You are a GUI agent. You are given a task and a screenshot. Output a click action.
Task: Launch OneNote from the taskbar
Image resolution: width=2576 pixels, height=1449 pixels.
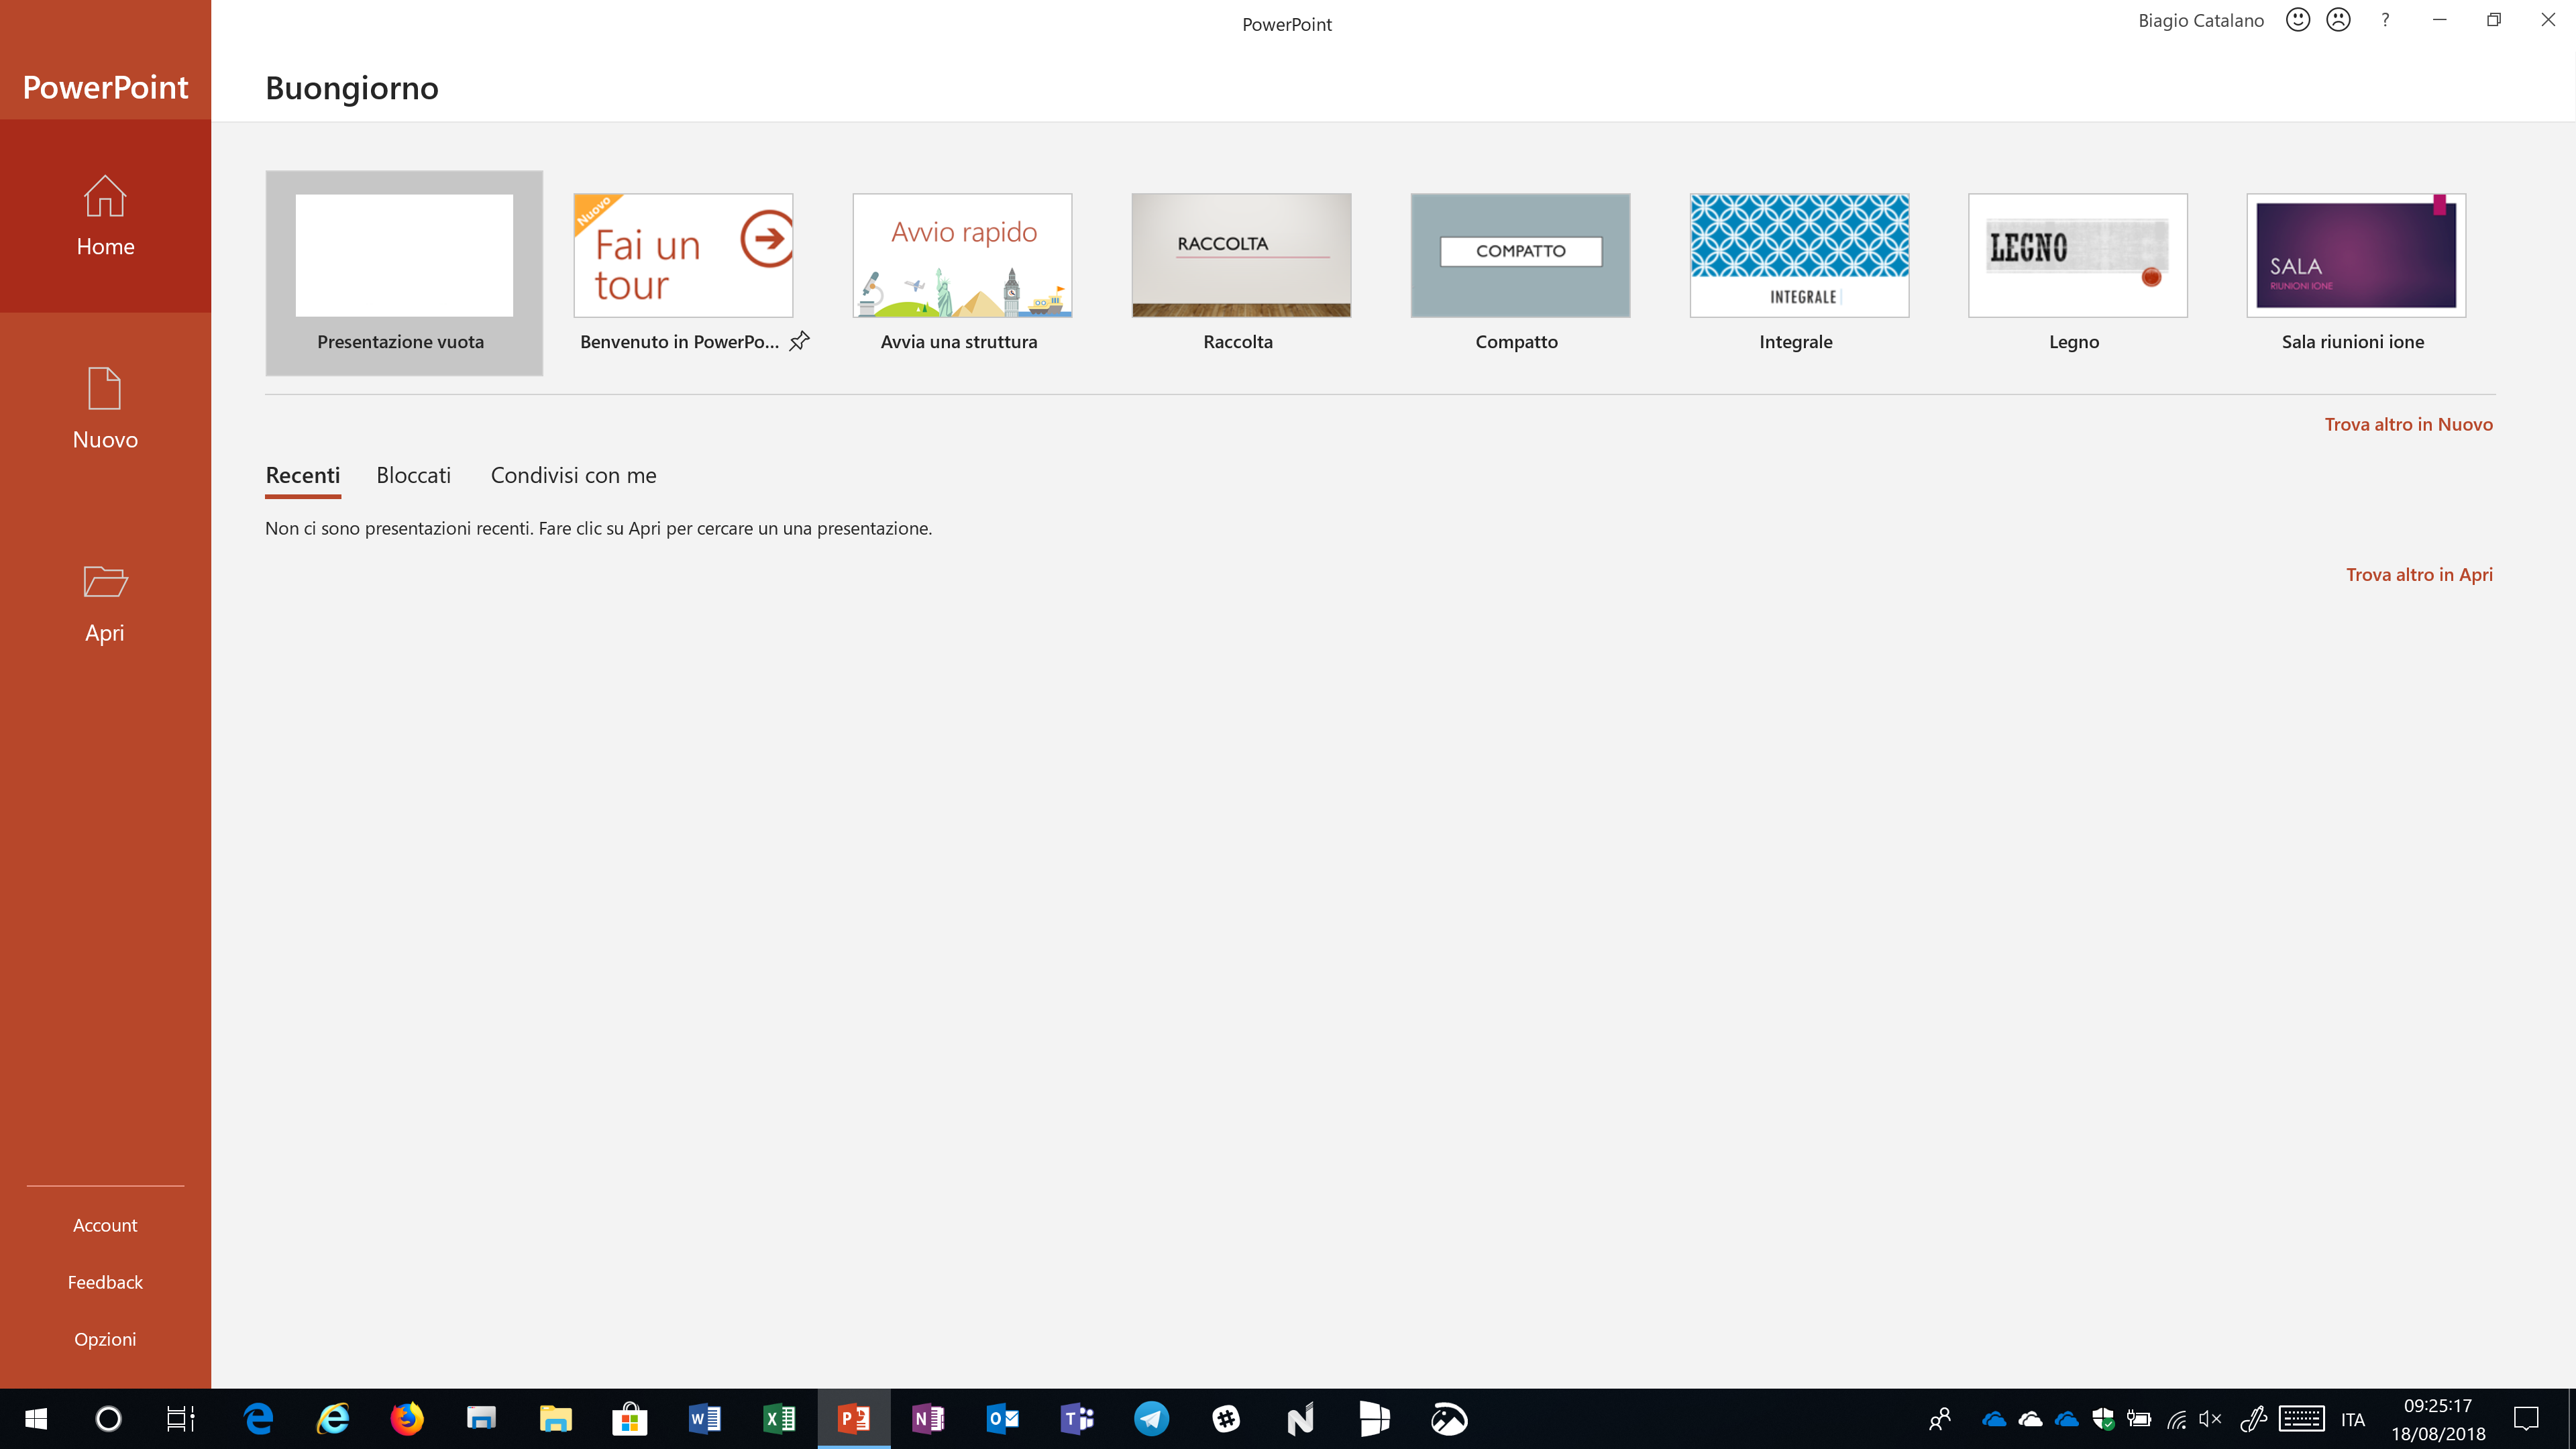[928, 1418]
